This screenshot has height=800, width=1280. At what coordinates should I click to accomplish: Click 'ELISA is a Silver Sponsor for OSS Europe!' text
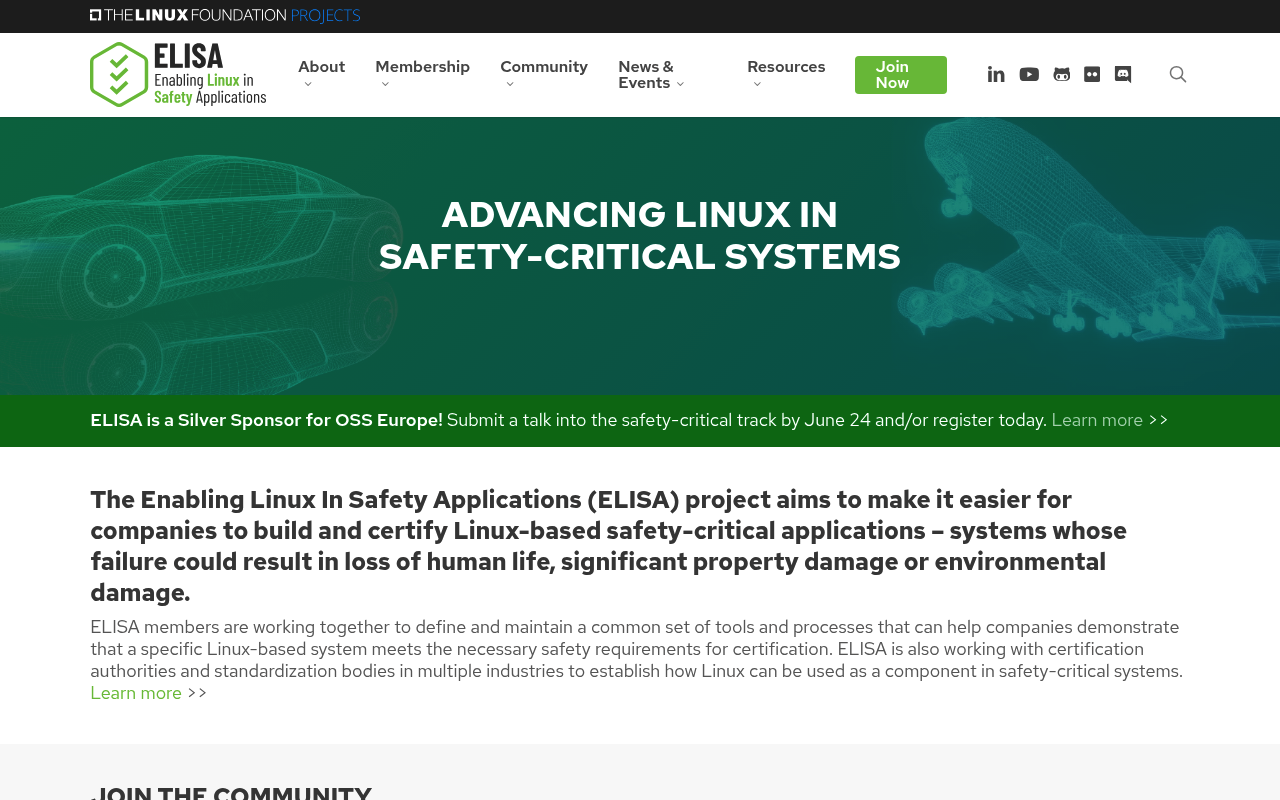tap(266, 420)
